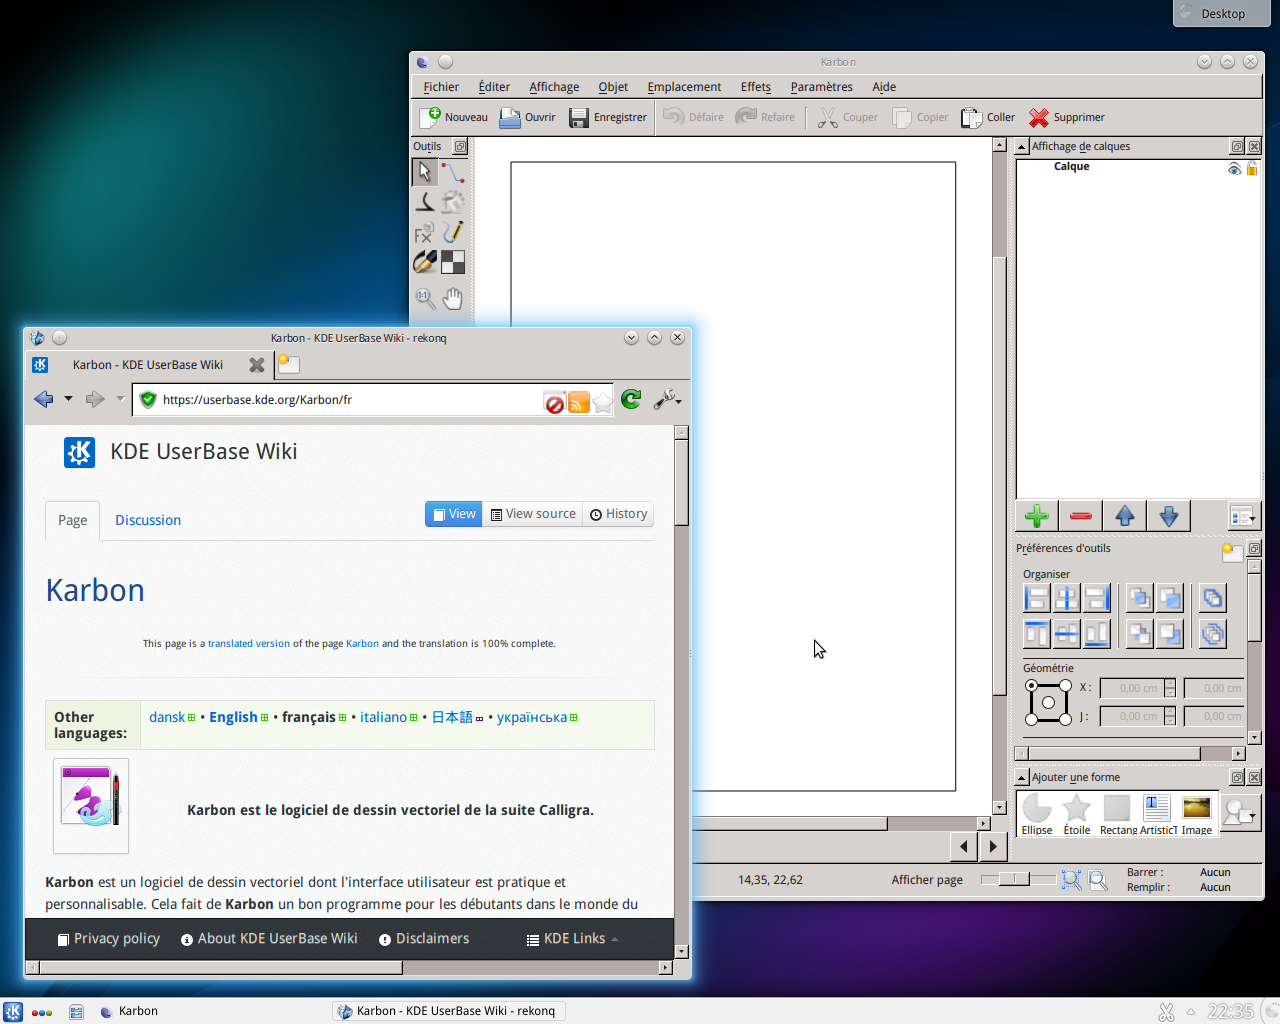Open the italiano translation link

[383, 717]
